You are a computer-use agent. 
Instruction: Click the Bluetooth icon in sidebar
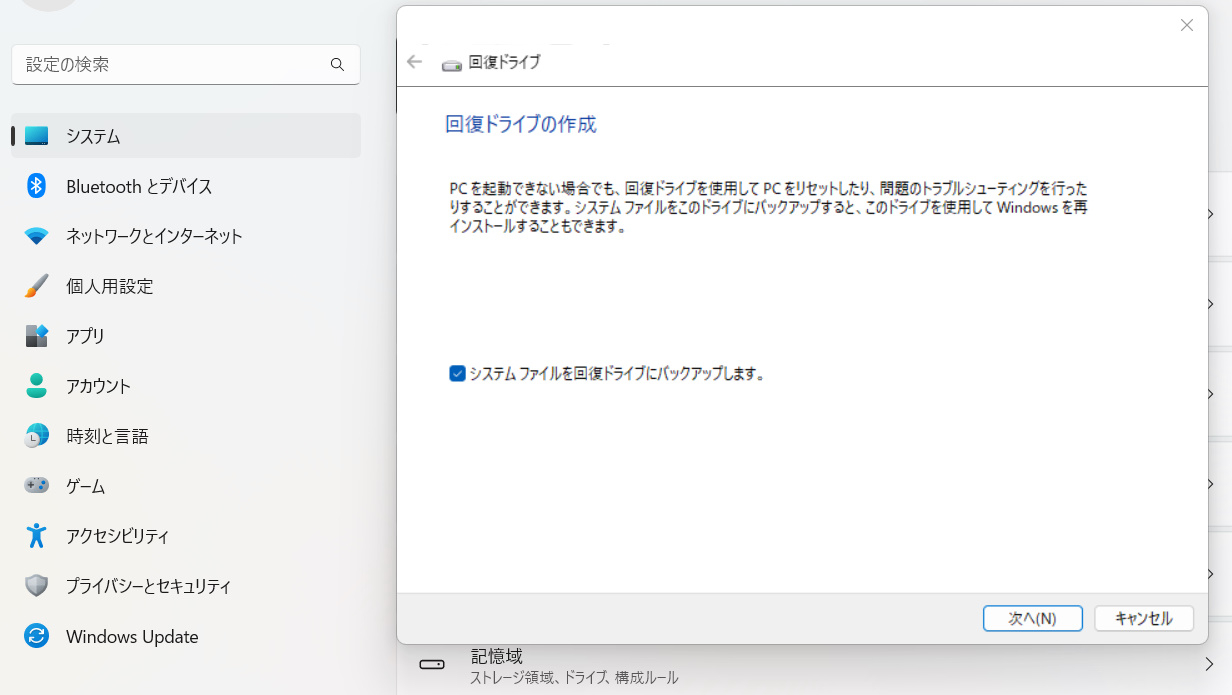pyautogui.click(x=37, y=186)
